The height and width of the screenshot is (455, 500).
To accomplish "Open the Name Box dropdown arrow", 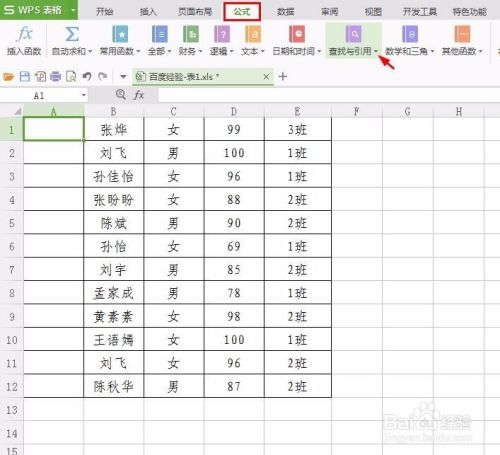I will click(84, 96).
